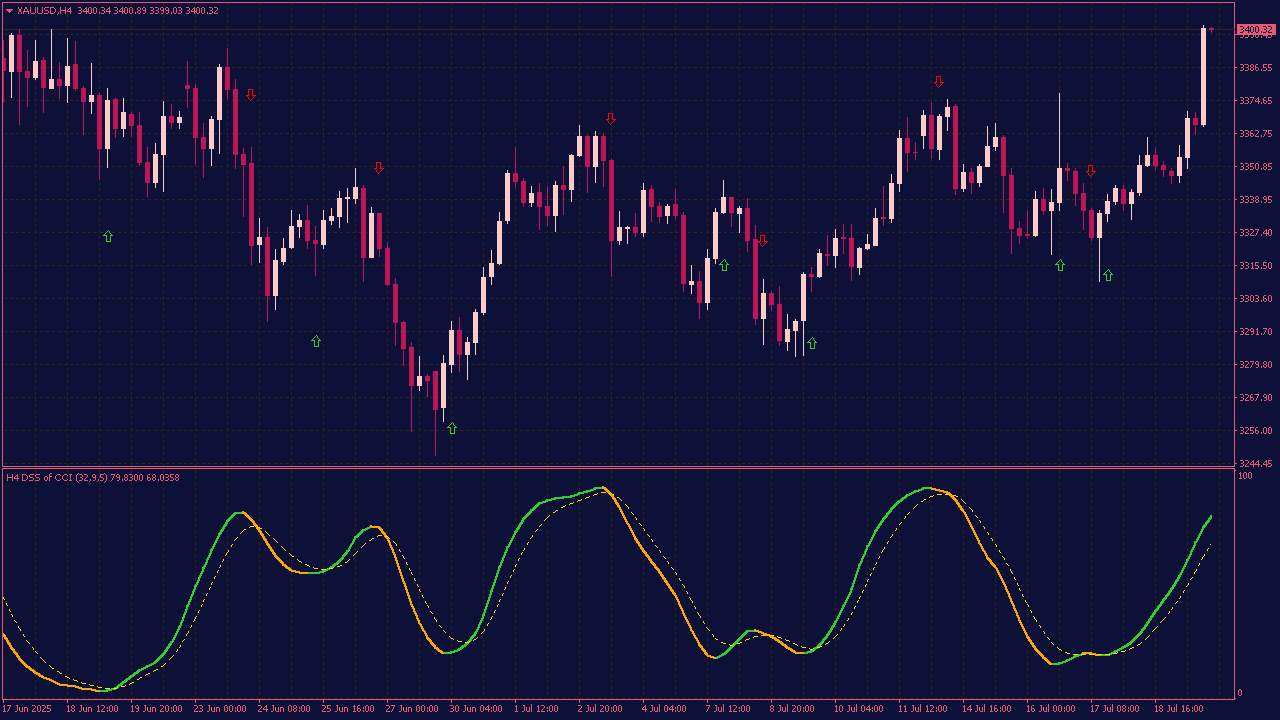Select the rightmost green buy arrow
Screen dimensions: 1280x720
(1108, 275)
